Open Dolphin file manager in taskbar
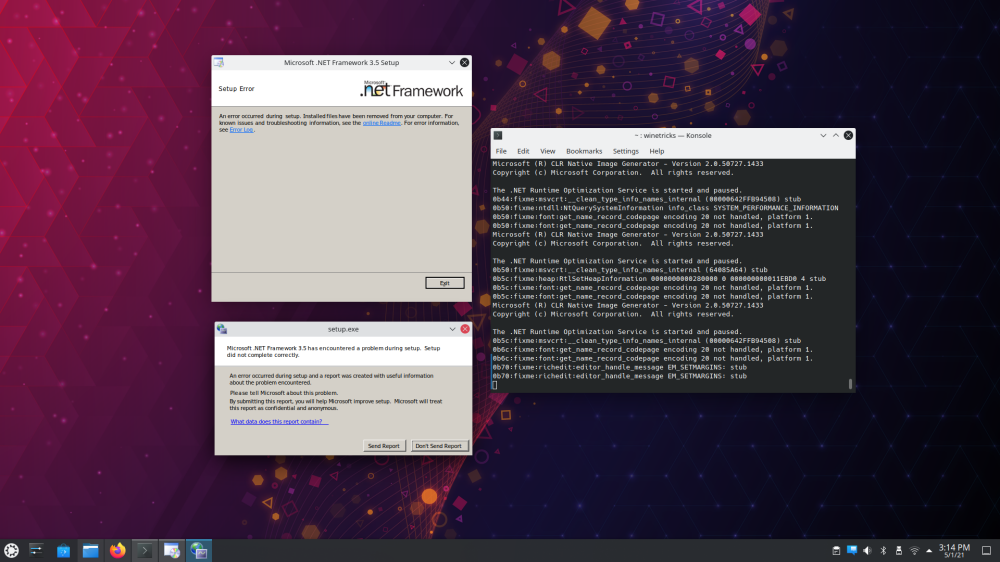The width and height of the screenshot is (1000, 562). (x=91, y=550)
